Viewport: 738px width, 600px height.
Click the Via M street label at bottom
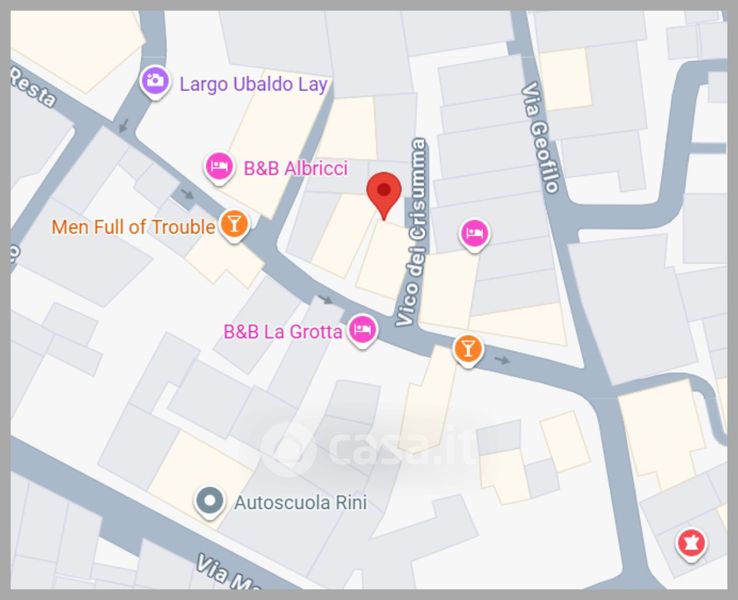(228, 573)
